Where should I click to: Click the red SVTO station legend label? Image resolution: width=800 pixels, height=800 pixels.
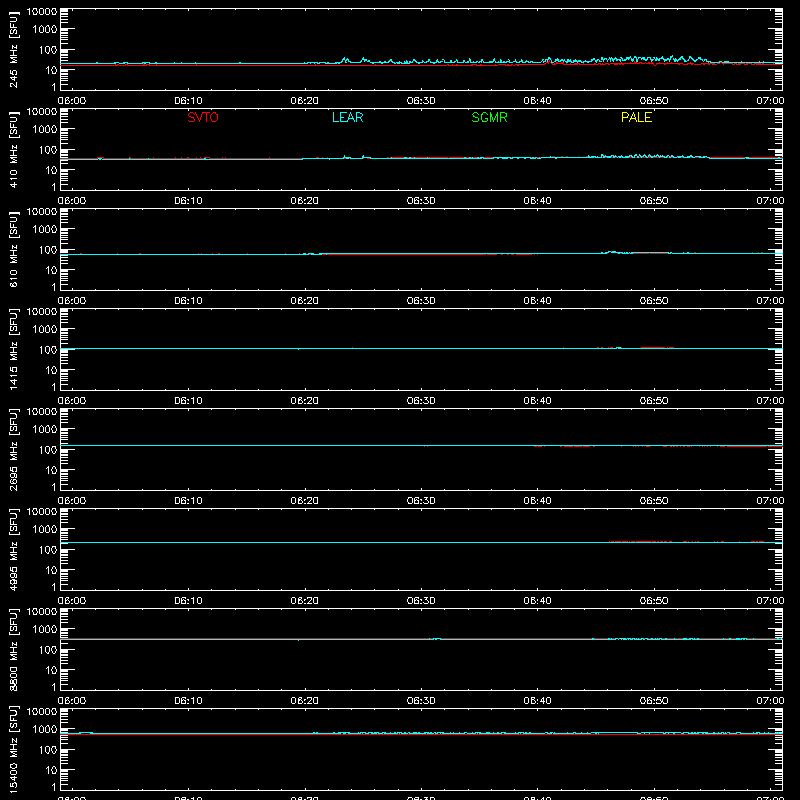pos(203,117)
